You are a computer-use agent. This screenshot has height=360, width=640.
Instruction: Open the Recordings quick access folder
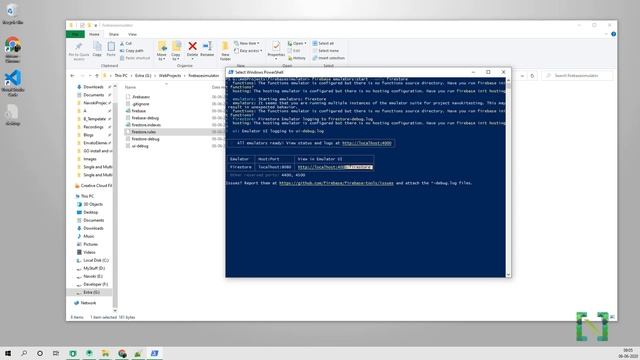[93, 127]
